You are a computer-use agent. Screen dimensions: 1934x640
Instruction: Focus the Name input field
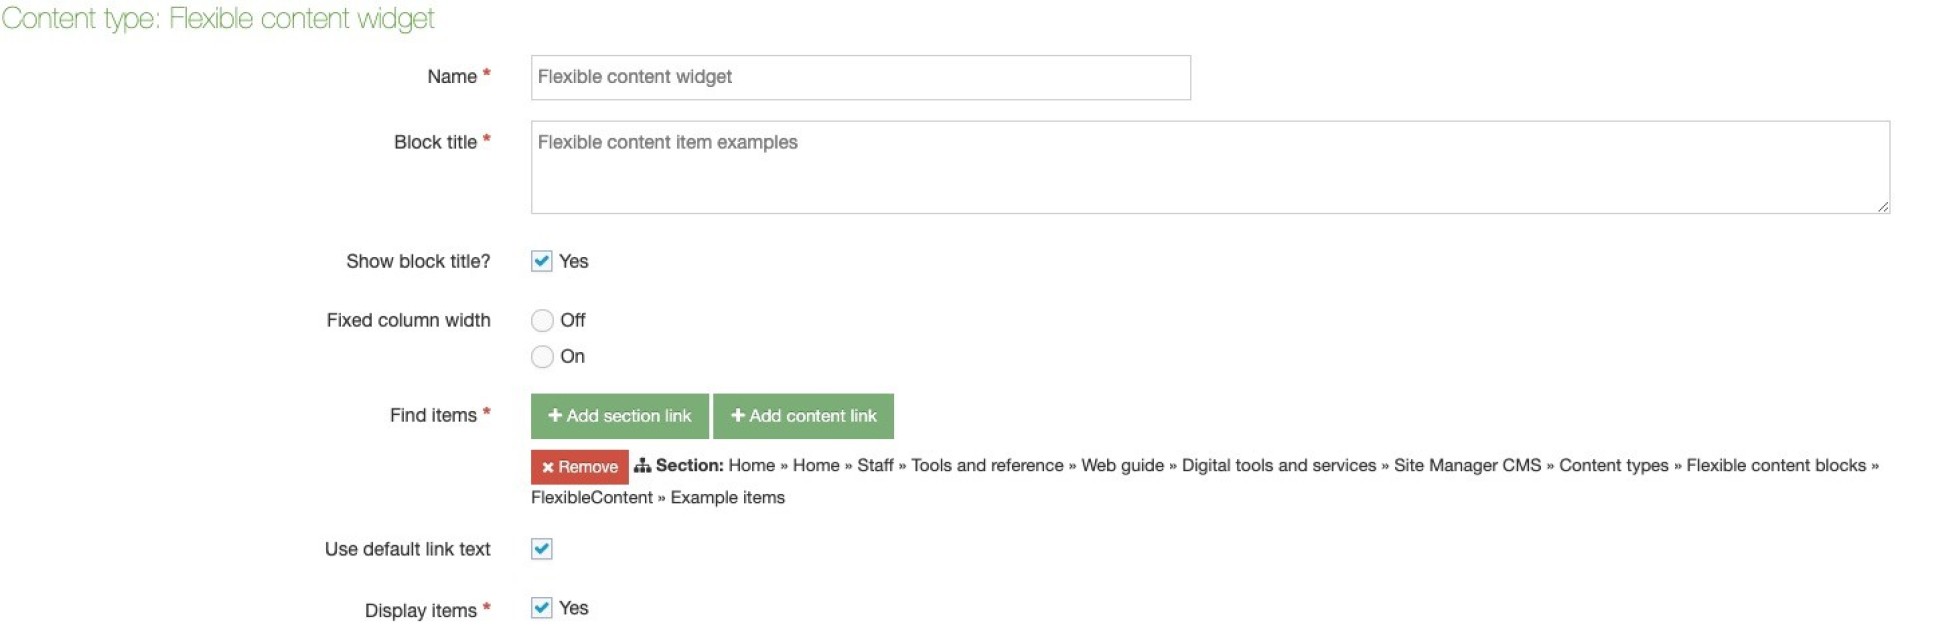coord(860,77)
